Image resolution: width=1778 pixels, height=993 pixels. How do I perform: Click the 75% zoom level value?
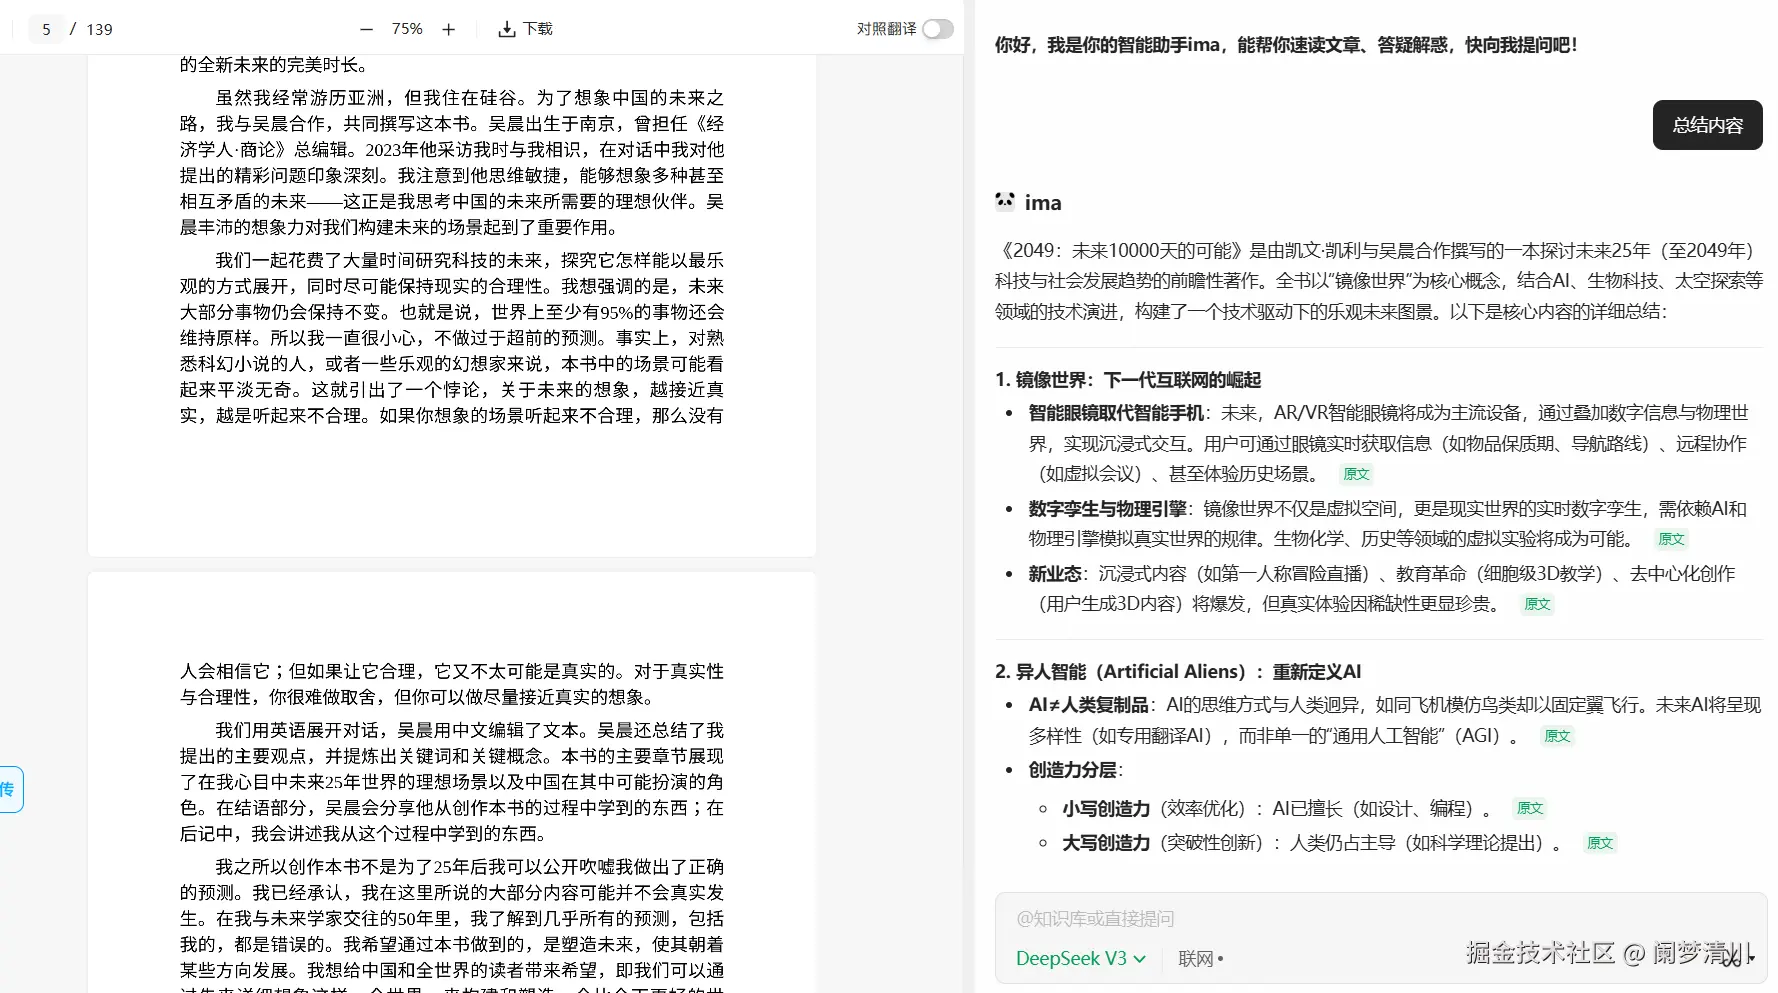pyautogui.click(x=407, y=29)
